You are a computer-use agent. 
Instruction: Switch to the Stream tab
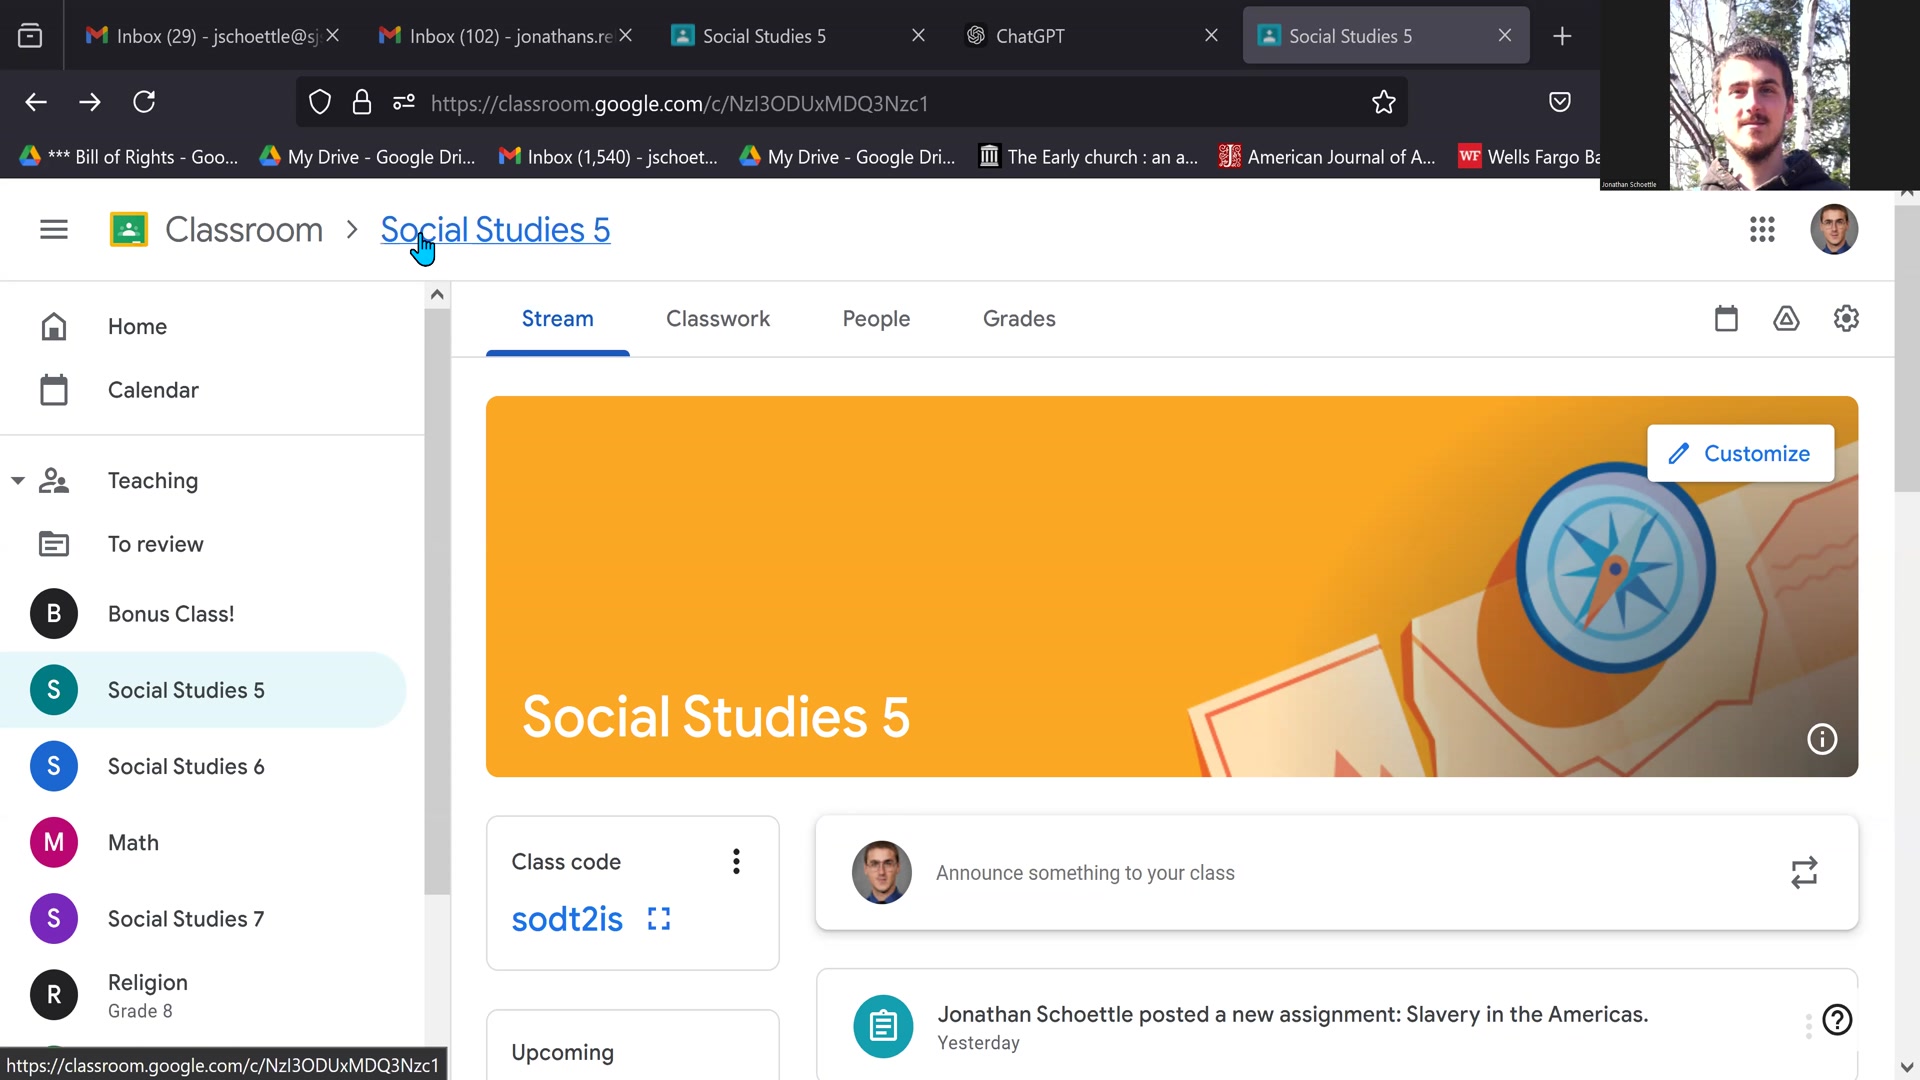tap(557, 319)
